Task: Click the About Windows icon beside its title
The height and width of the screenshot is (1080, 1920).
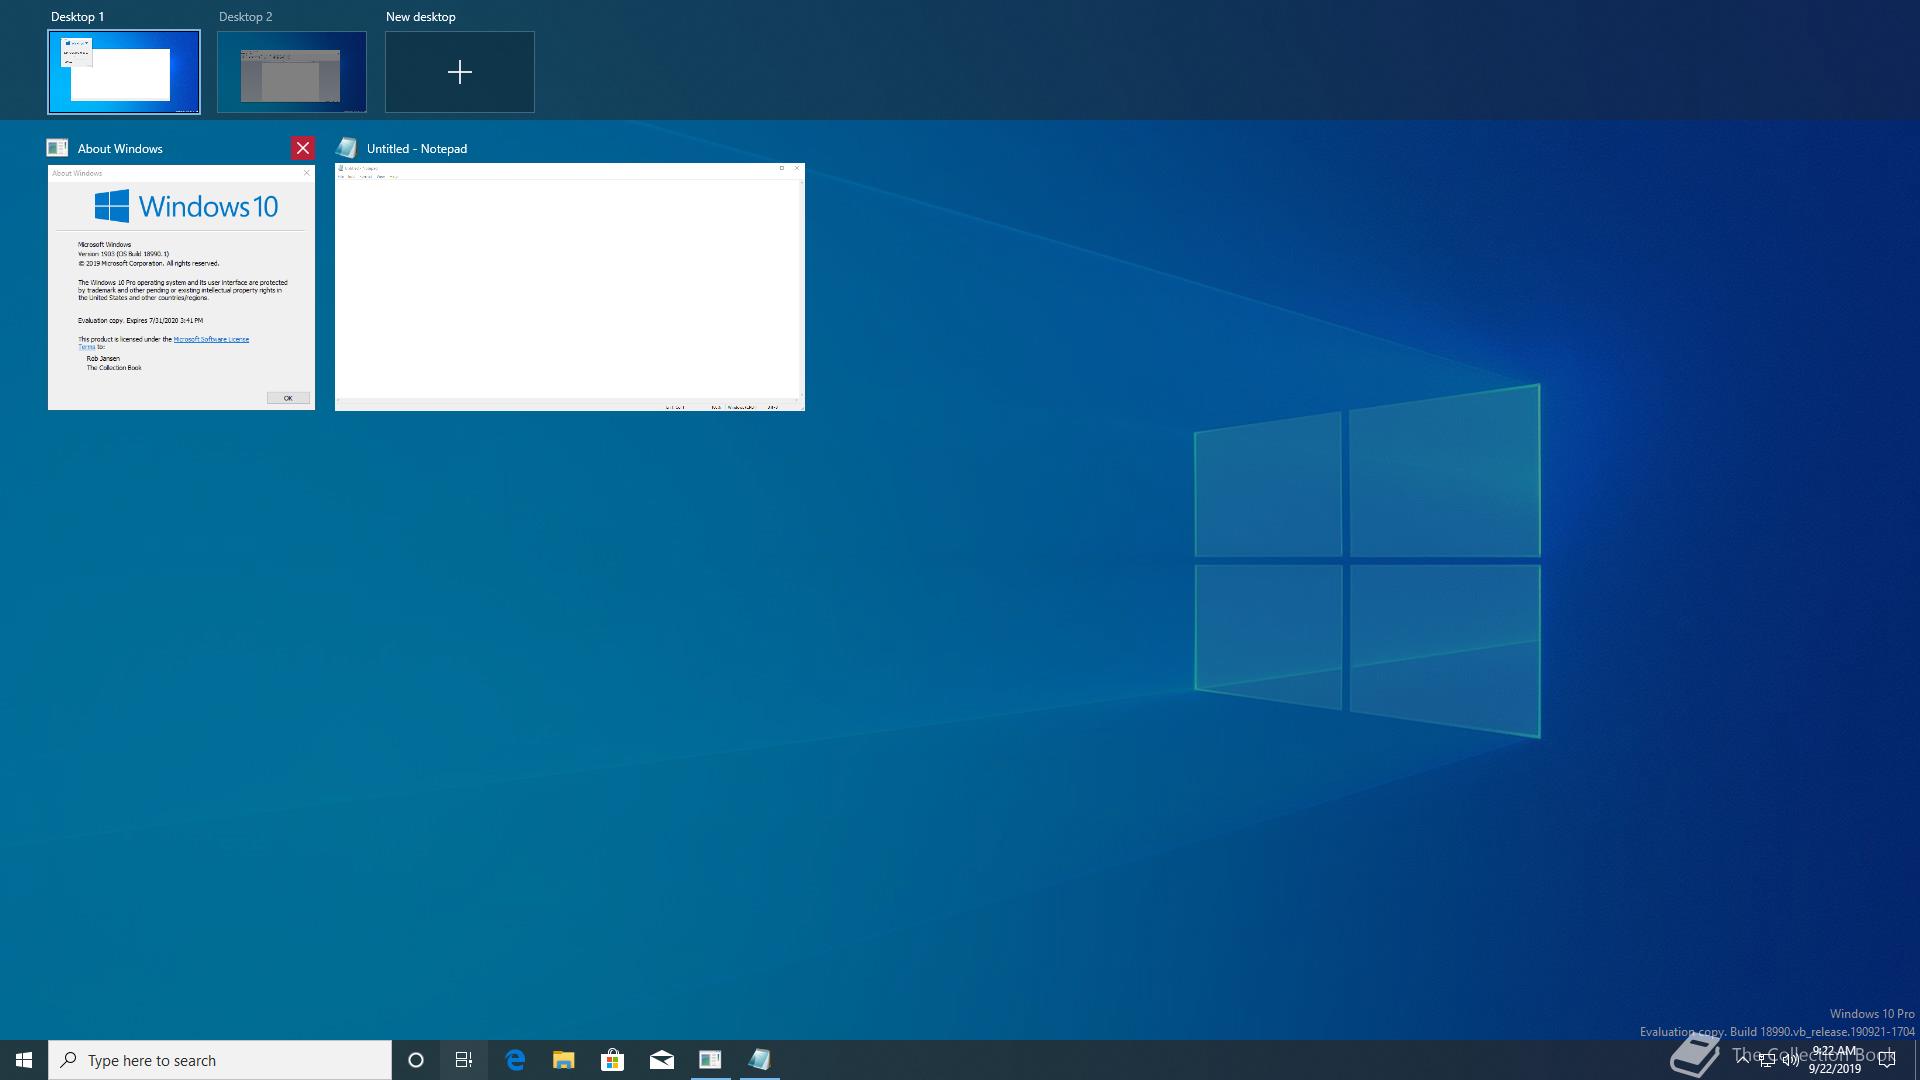Action: pyautogui.click(x=58, y=148)
